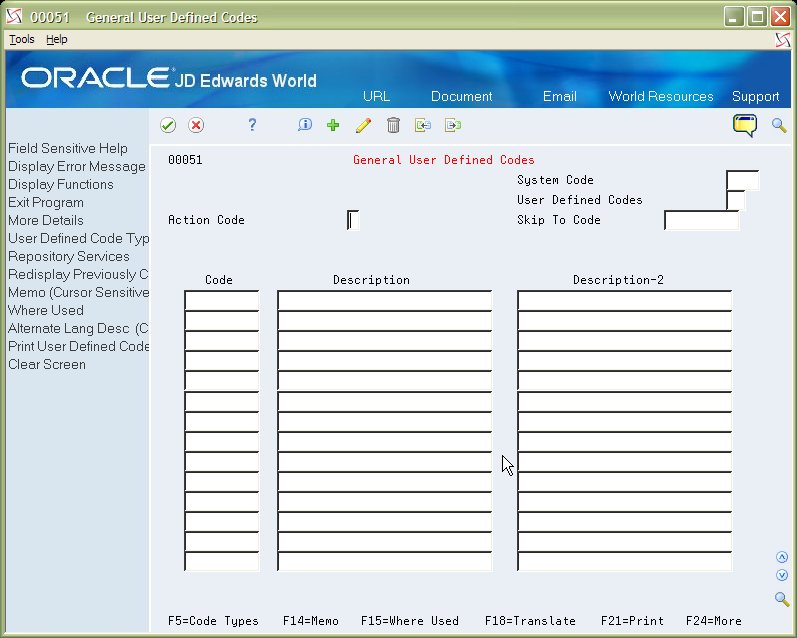
Task: Select Print User Defined Codes option
Action: click(78, 346)
